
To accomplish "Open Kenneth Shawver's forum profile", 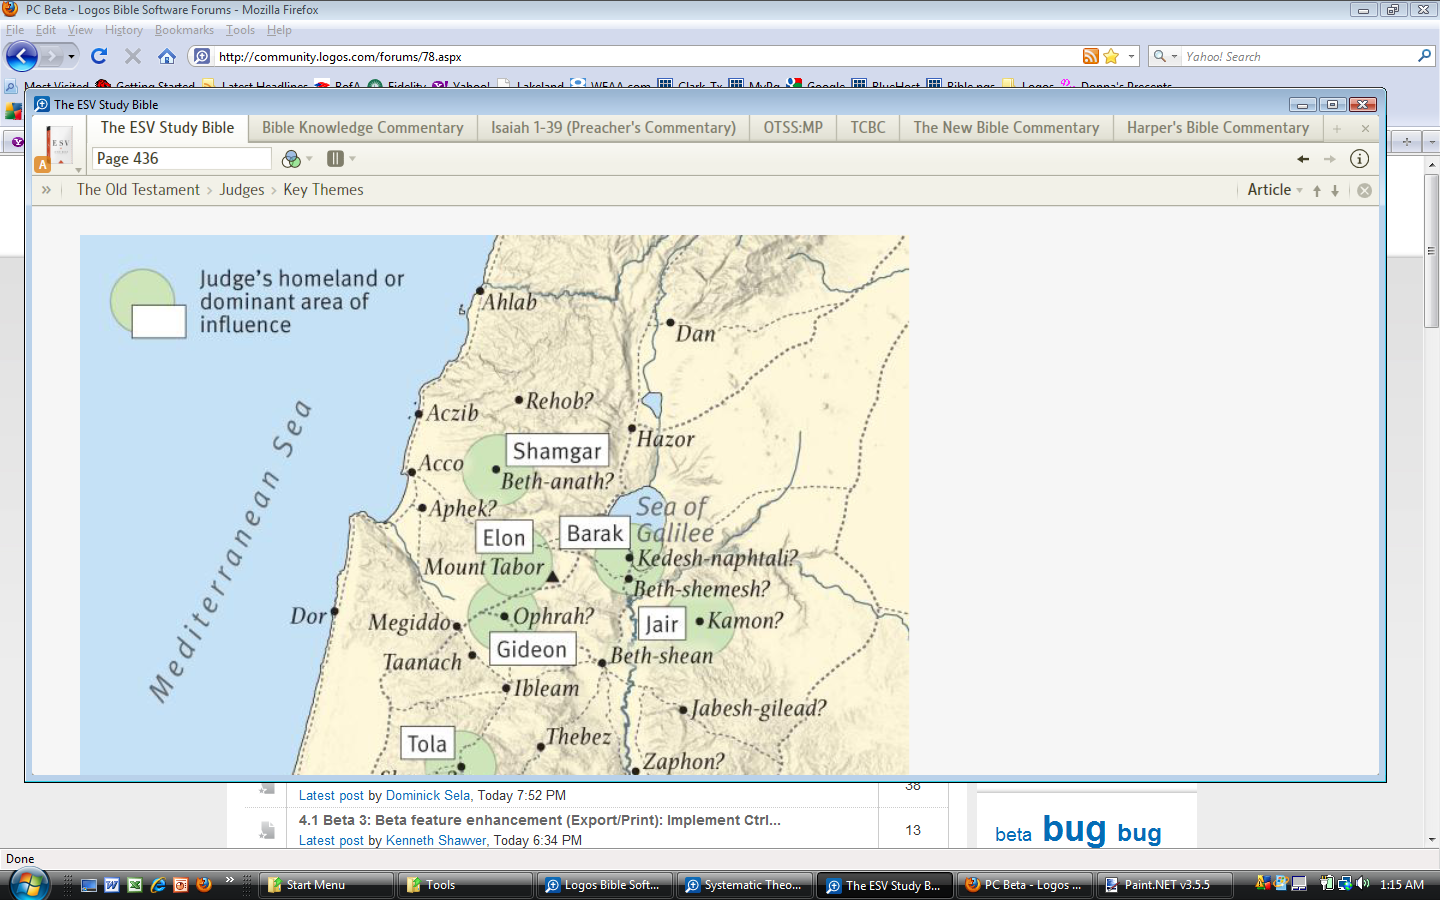I will click(437, 841).
